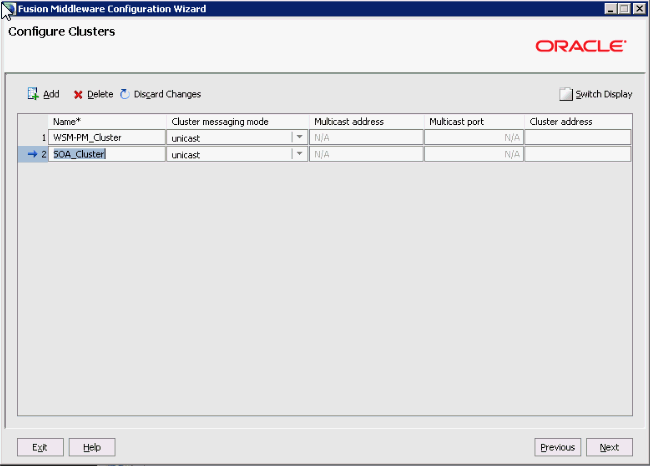Select row number 1 header
Screen dimensions: 650x466
point(33,137)
